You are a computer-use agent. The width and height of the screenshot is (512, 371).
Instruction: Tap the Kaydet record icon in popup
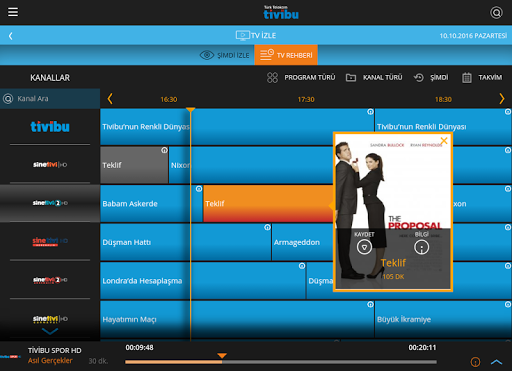point(364,247)
